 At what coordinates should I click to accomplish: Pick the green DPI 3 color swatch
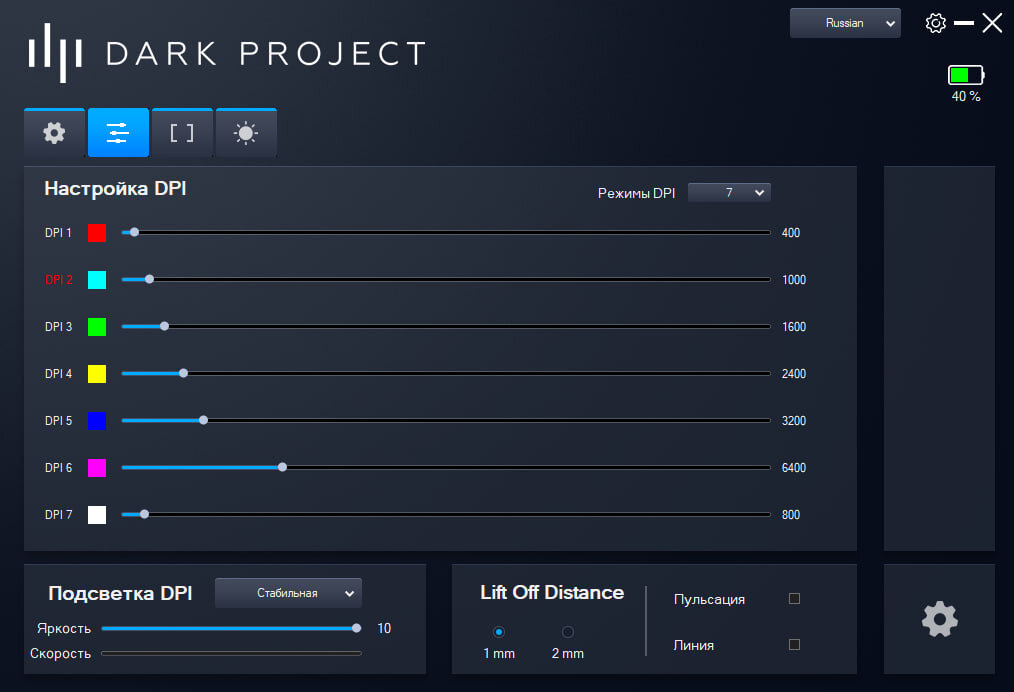point(97,327)
